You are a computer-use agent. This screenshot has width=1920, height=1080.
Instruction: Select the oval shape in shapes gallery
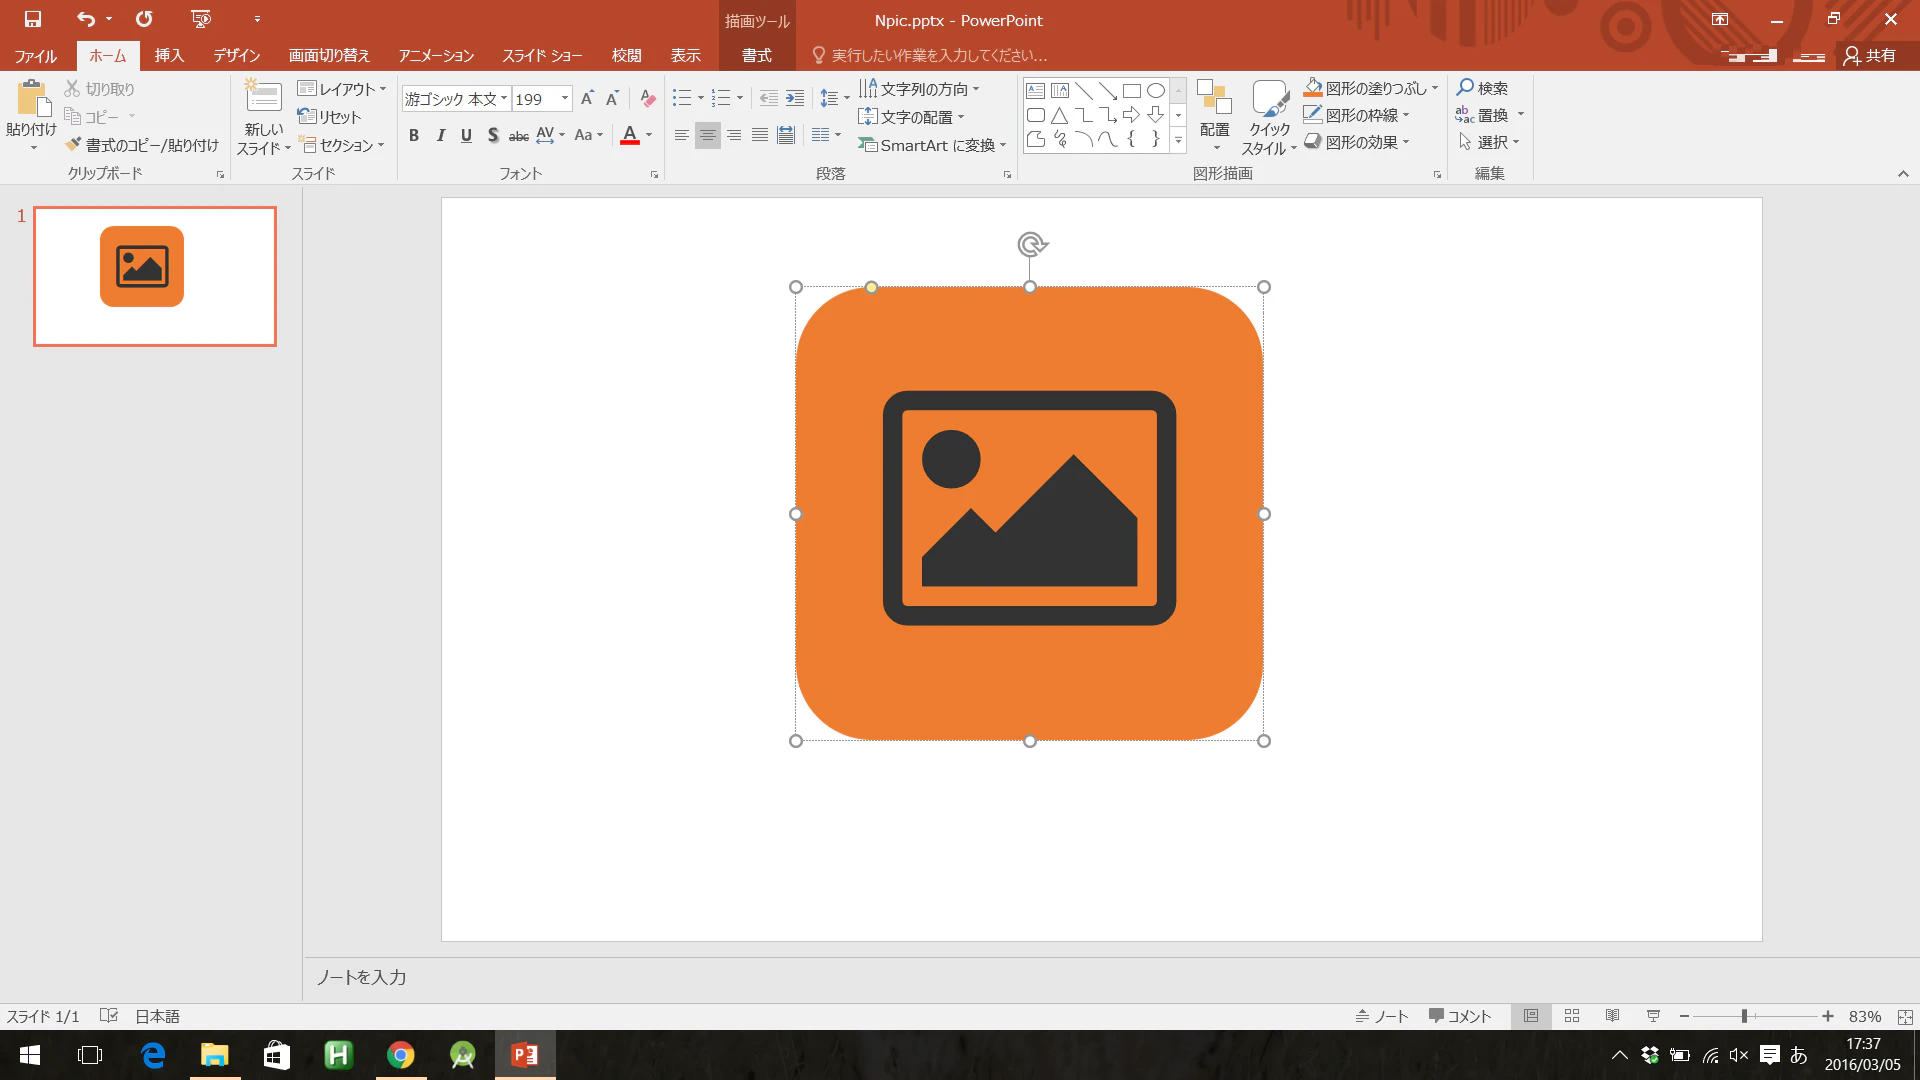(1155, 90)
